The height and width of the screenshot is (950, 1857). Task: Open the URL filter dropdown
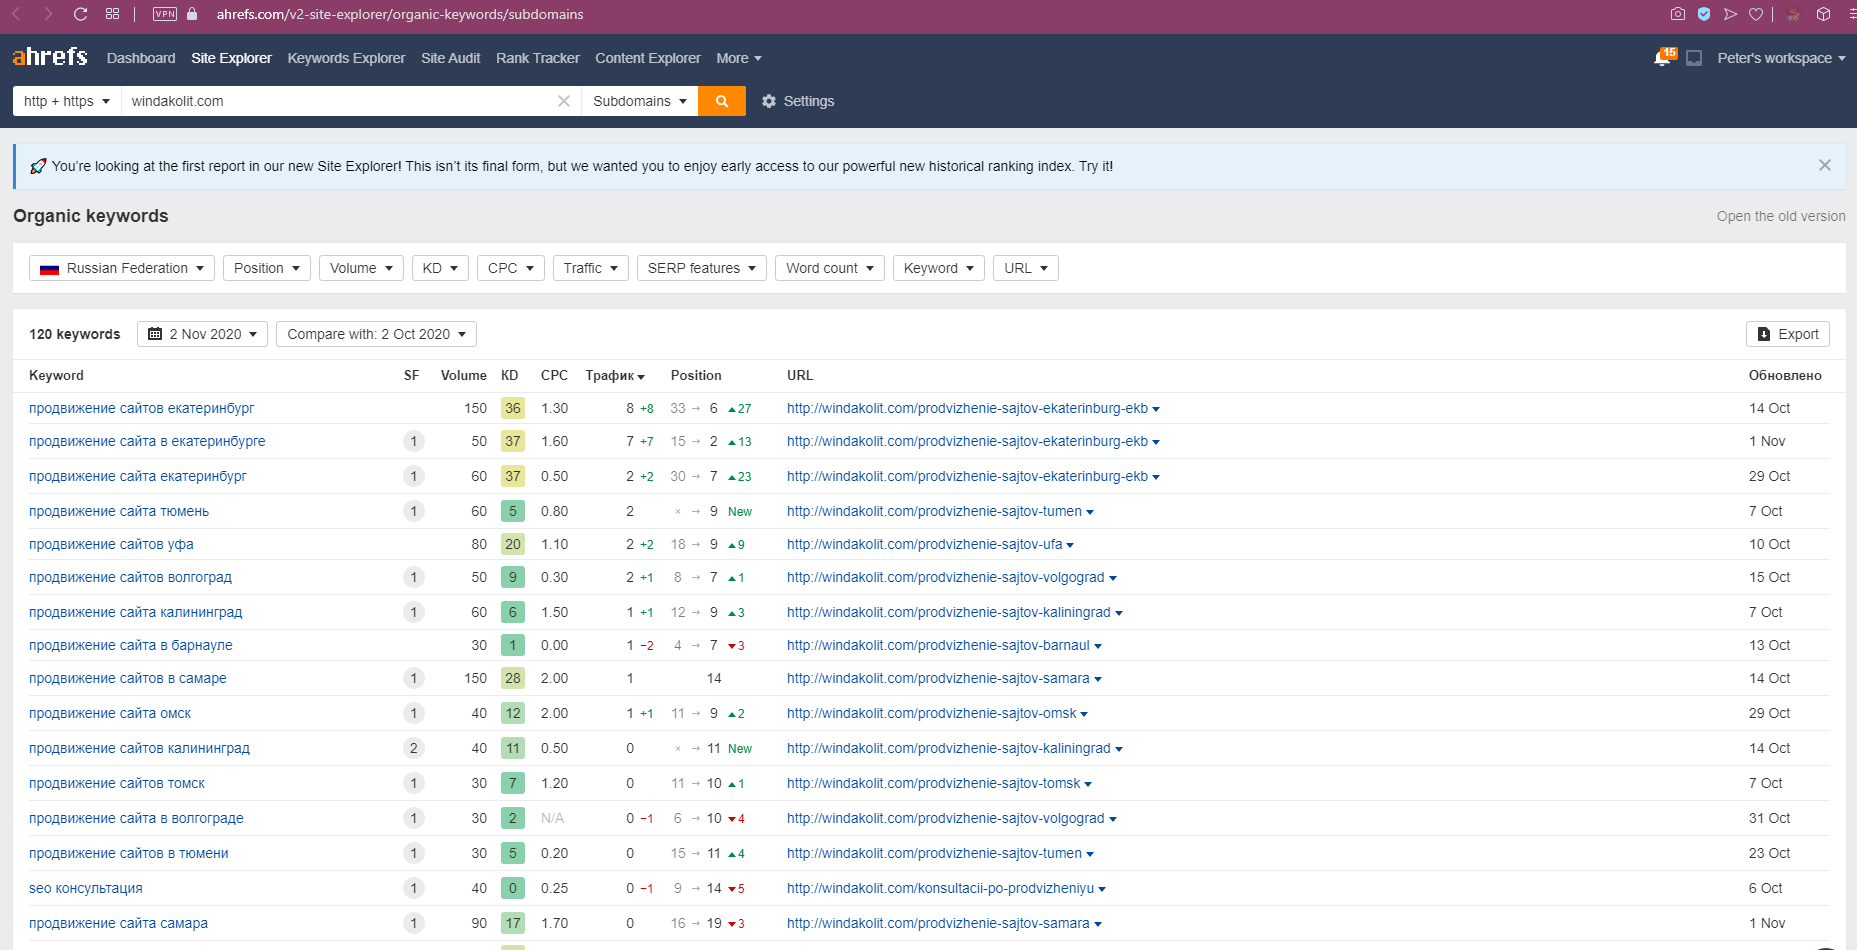(x=1026, y=268)
